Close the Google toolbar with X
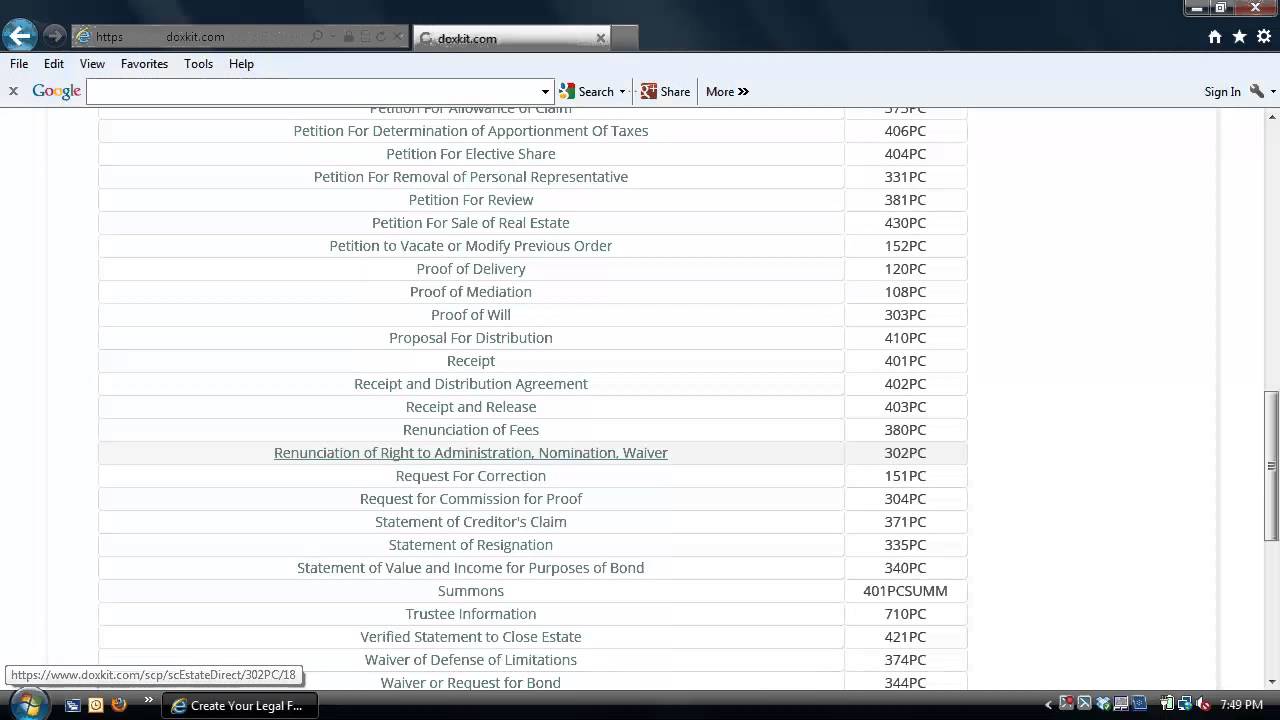 pyautogui.click(x=13, y=91)
